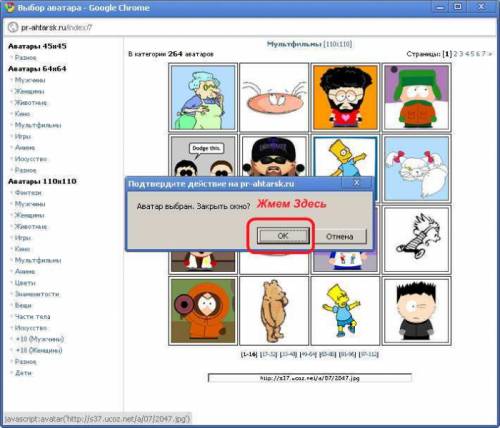Viewport: 500px width, 428px height.
Task: Open Разное under Аватары 110x110
Action: pos(25,362)
